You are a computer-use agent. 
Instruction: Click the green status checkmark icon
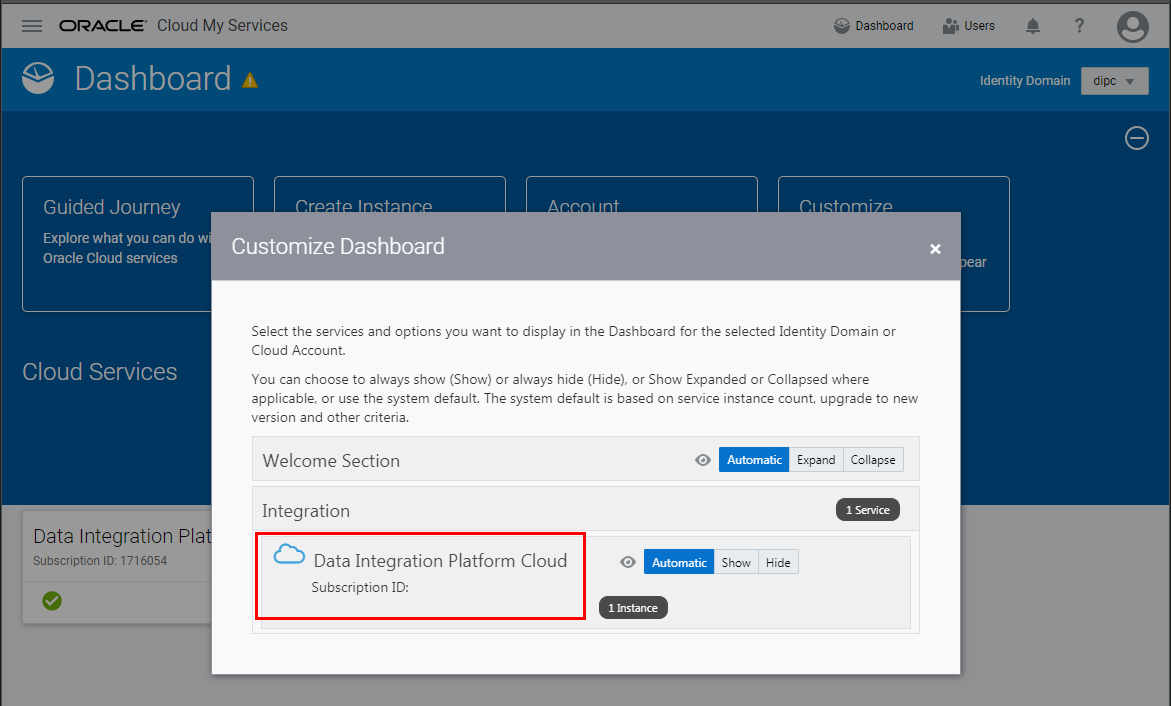coord(52,601)
